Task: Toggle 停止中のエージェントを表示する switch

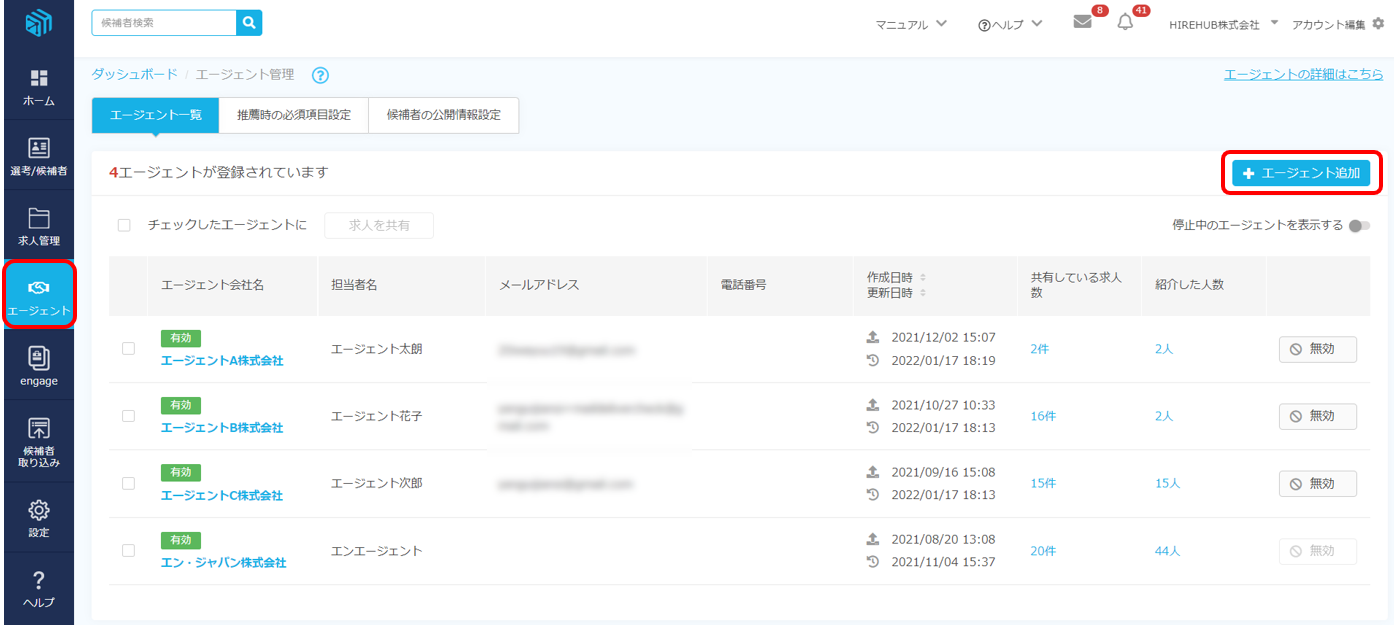Action: pos(1358,226)
